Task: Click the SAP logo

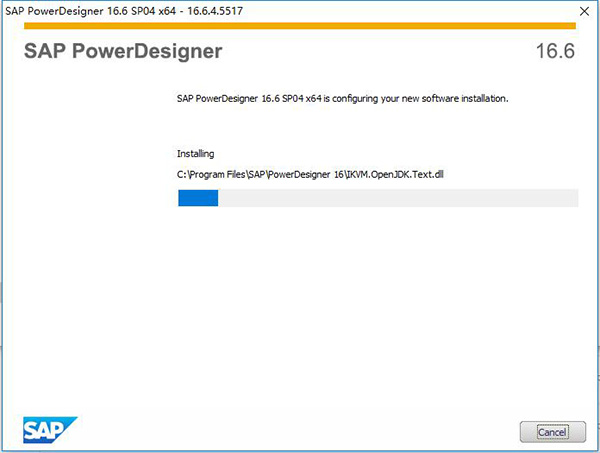Action: click(x=50, y=430)
